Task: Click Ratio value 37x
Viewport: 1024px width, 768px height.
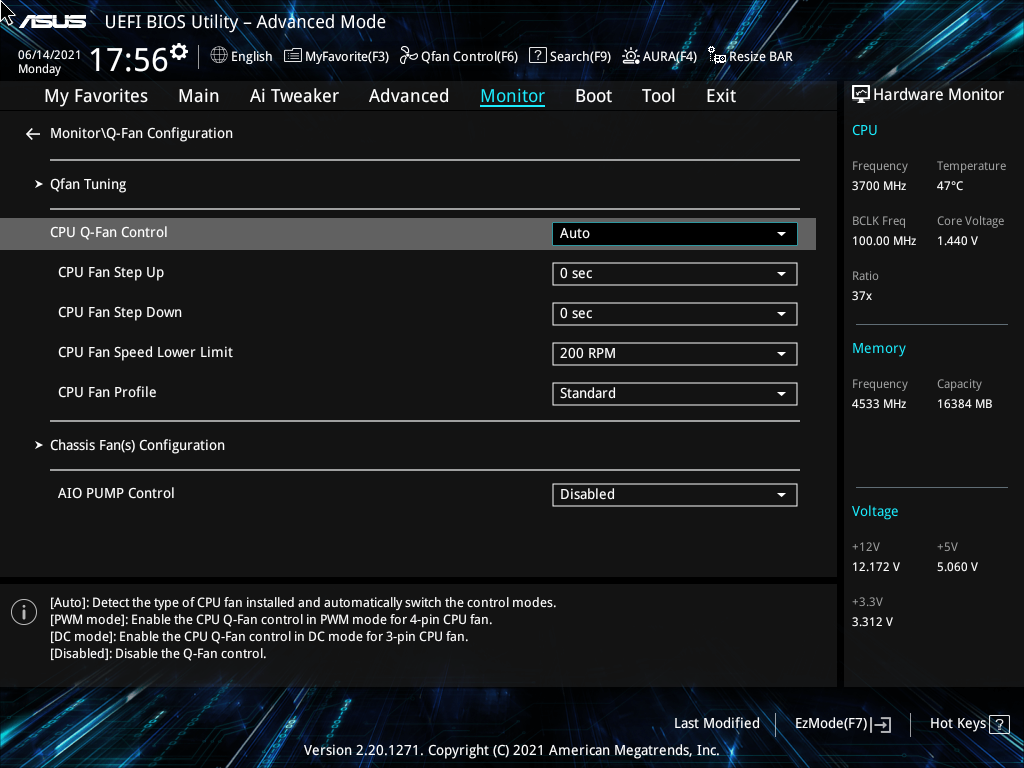Action: click(x=862, y=296)
